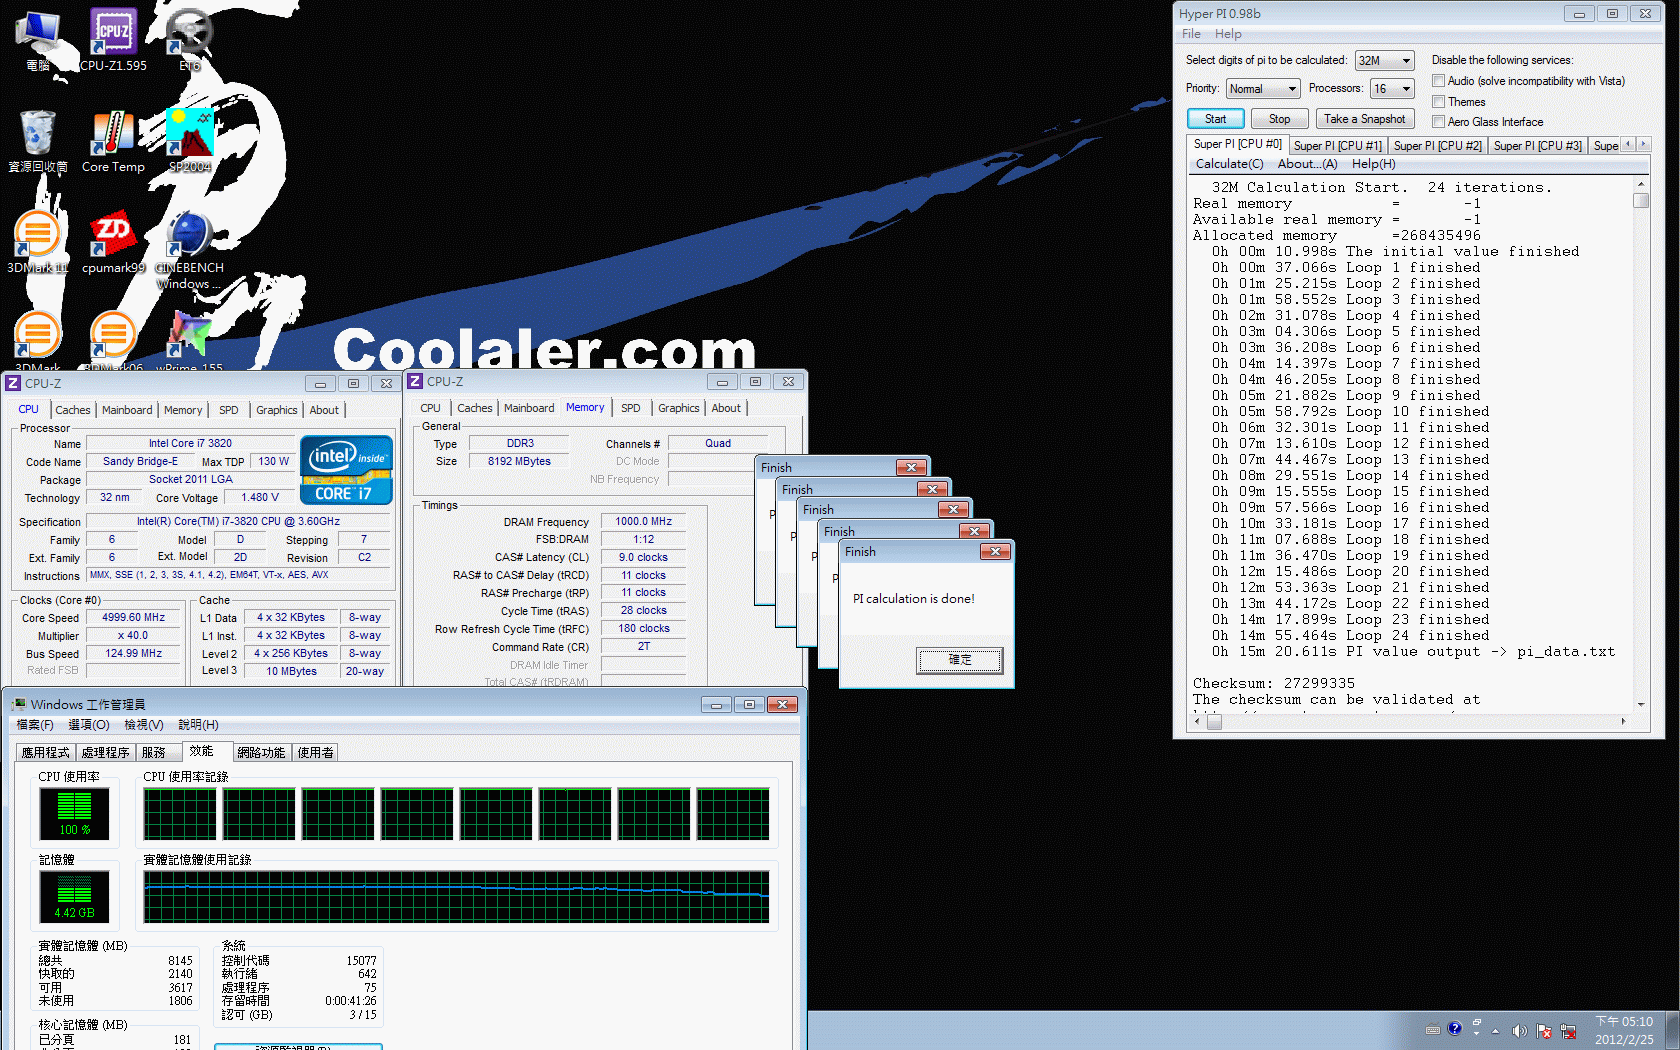Click the Hyper PI log horizontal scrollbar thumb
This screenshot has width=1680, height=1050.
[x=1215, y=722]
